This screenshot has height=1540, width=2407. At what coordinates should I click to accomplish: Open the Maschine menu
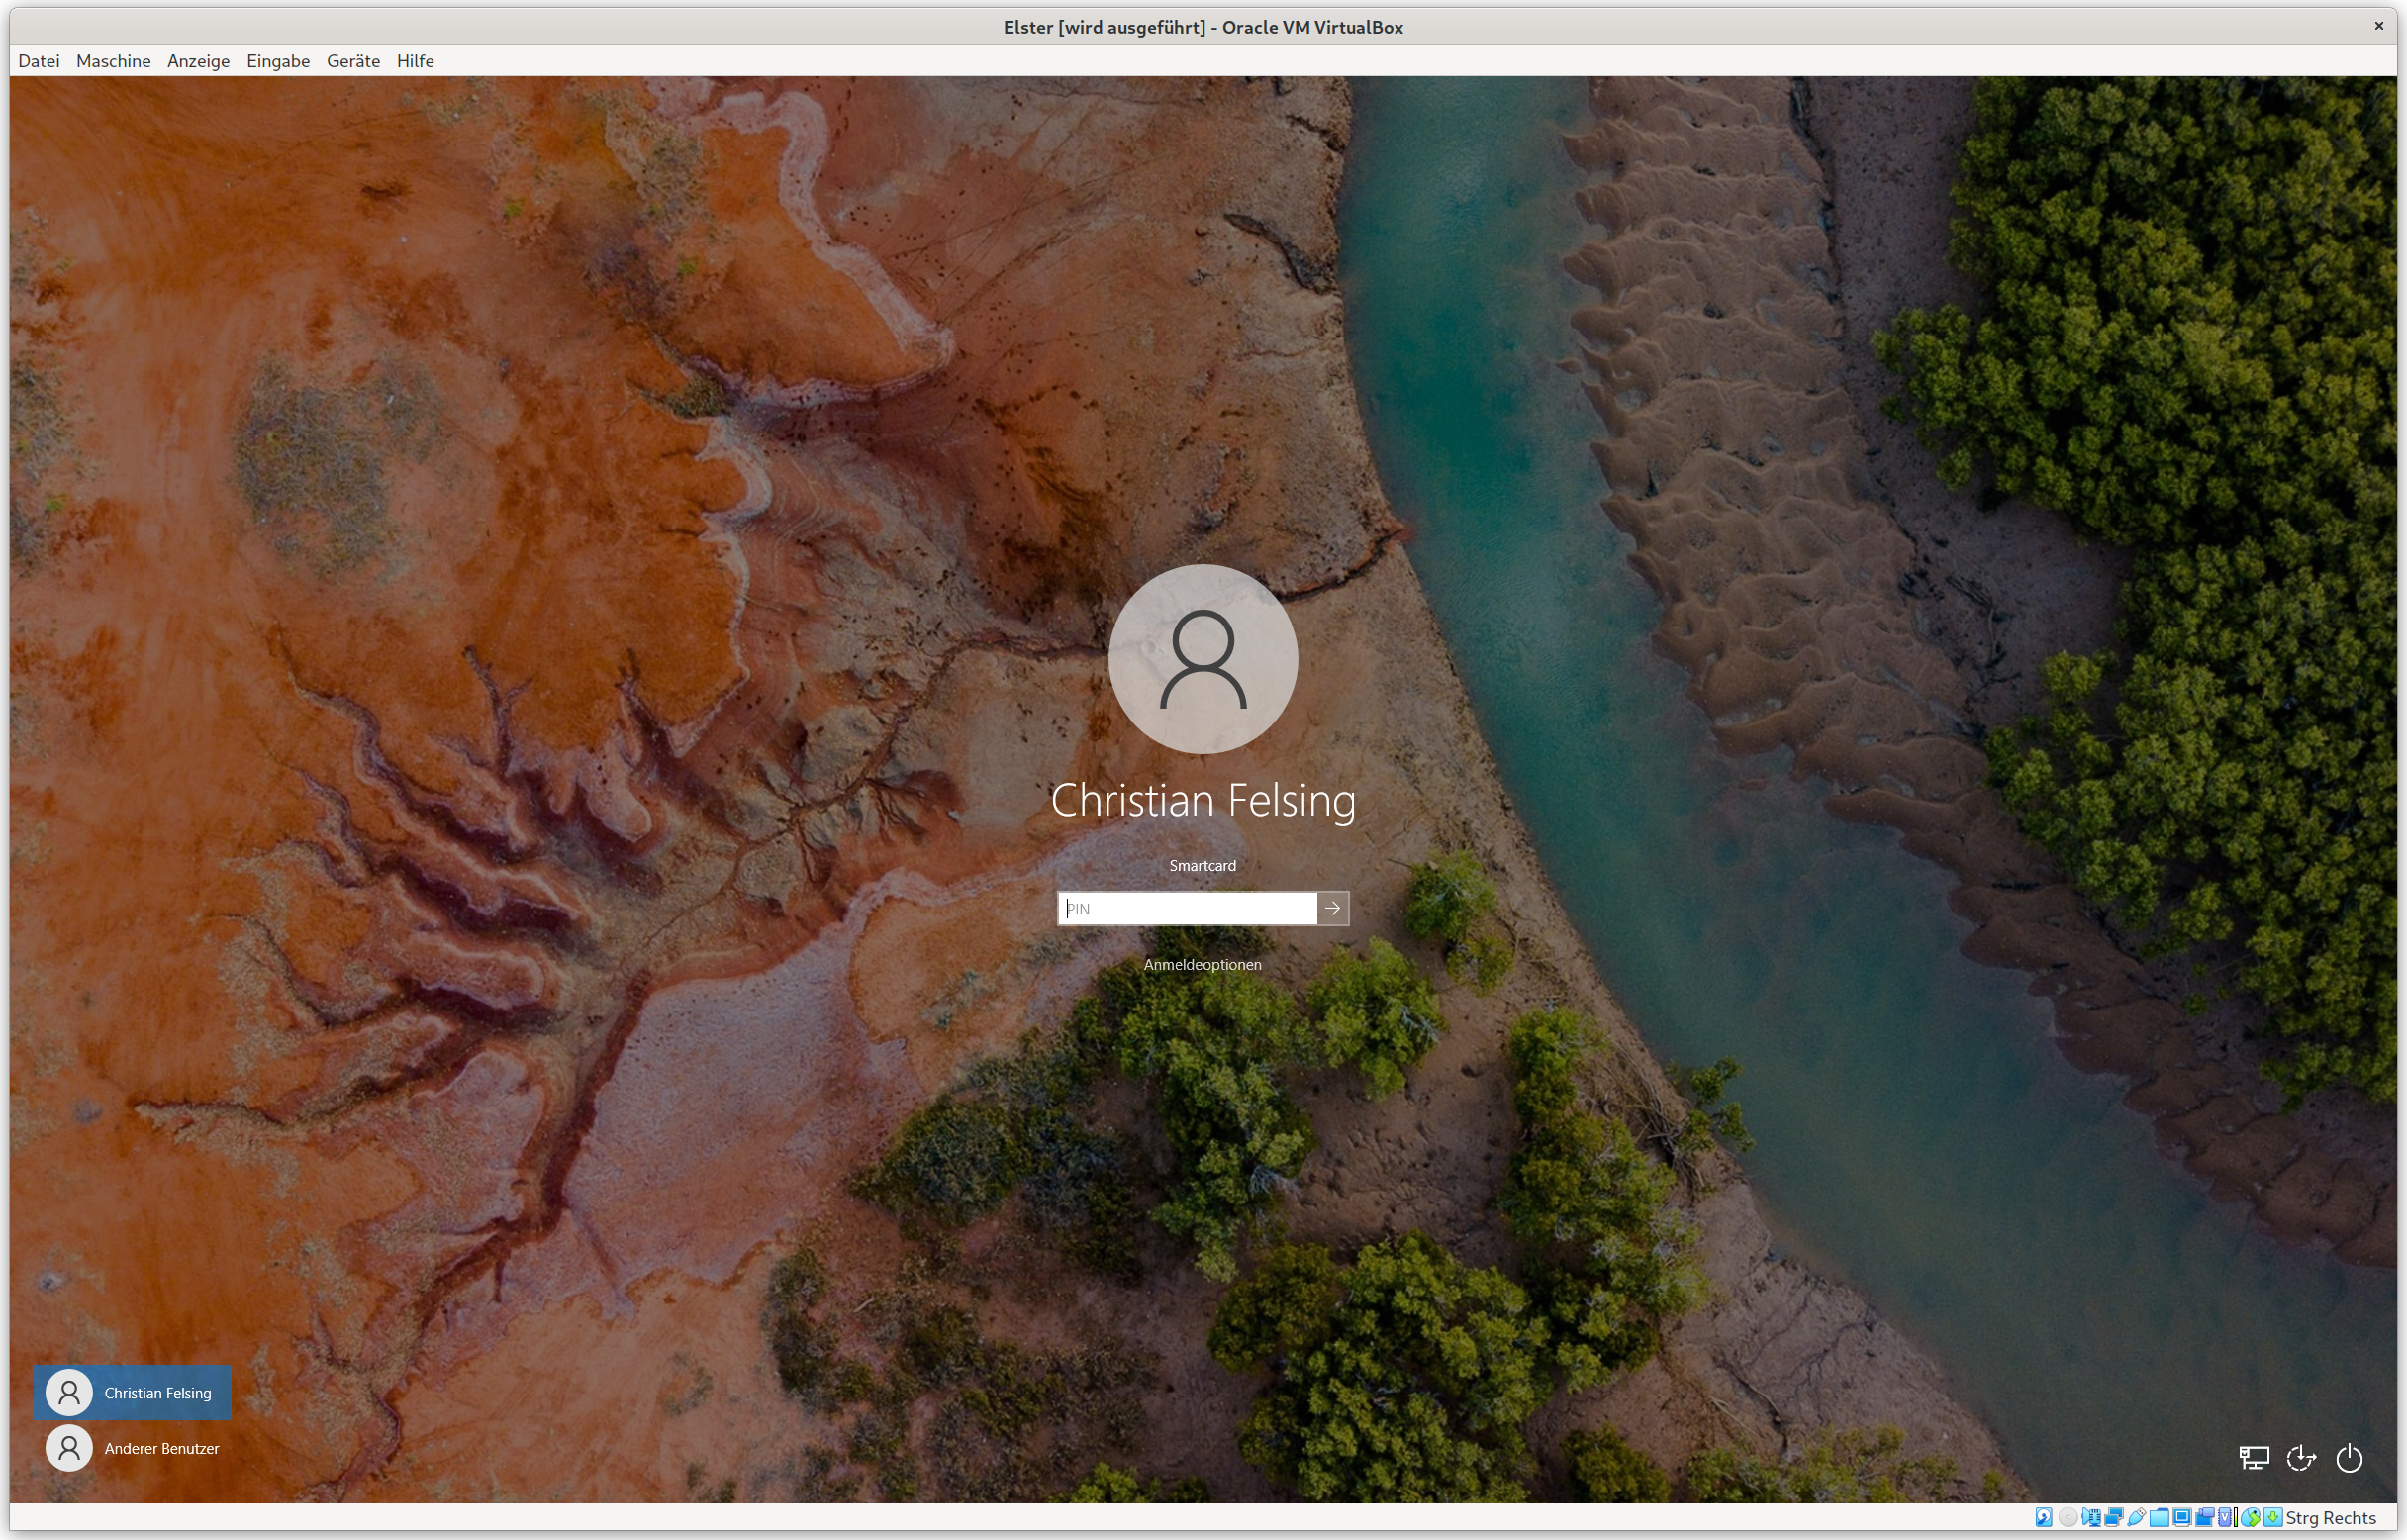point(112,61)
